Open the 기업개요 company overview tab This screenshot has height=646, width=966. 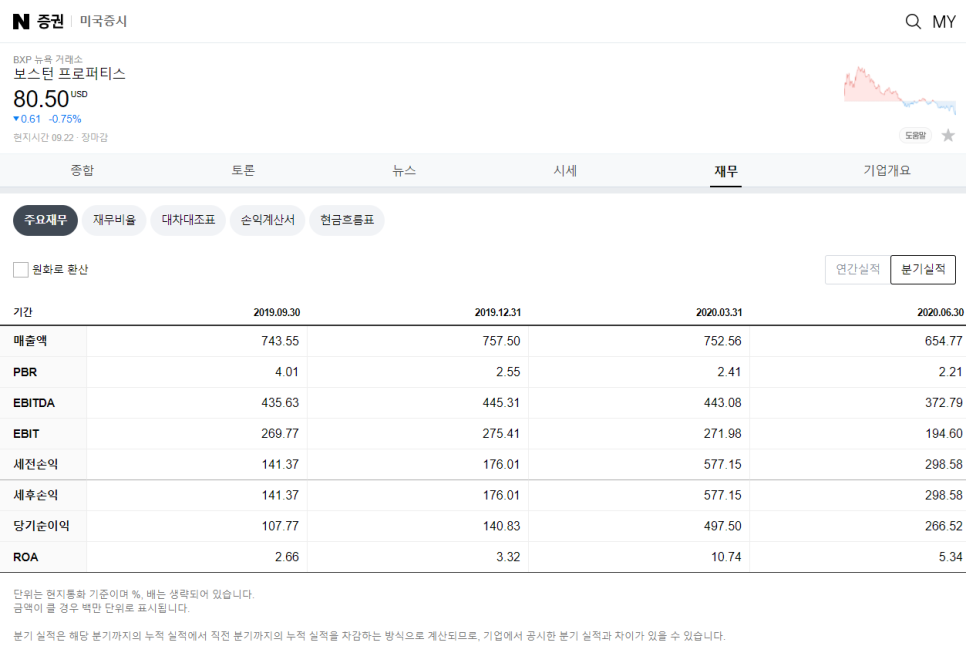(887, 171)
